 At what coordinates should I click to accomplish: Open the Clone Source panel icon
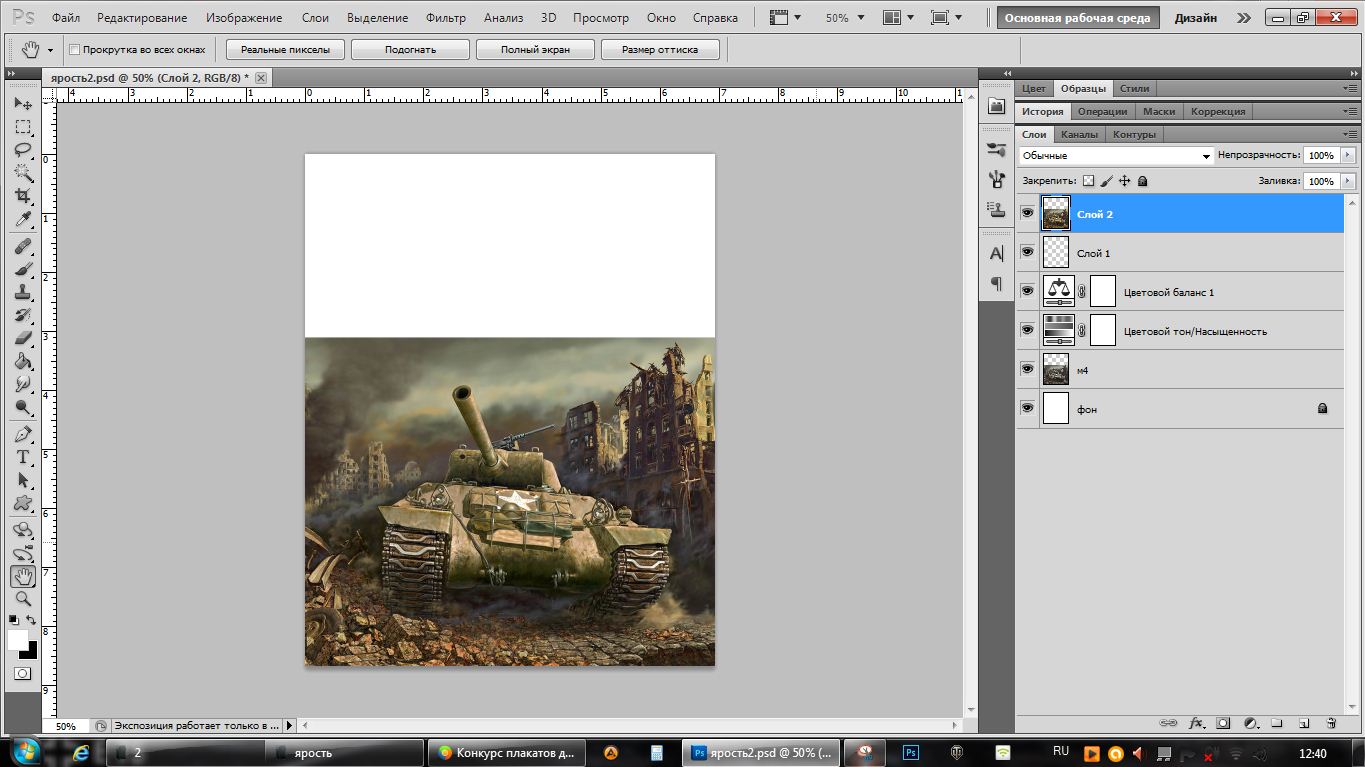coord(996,209)
